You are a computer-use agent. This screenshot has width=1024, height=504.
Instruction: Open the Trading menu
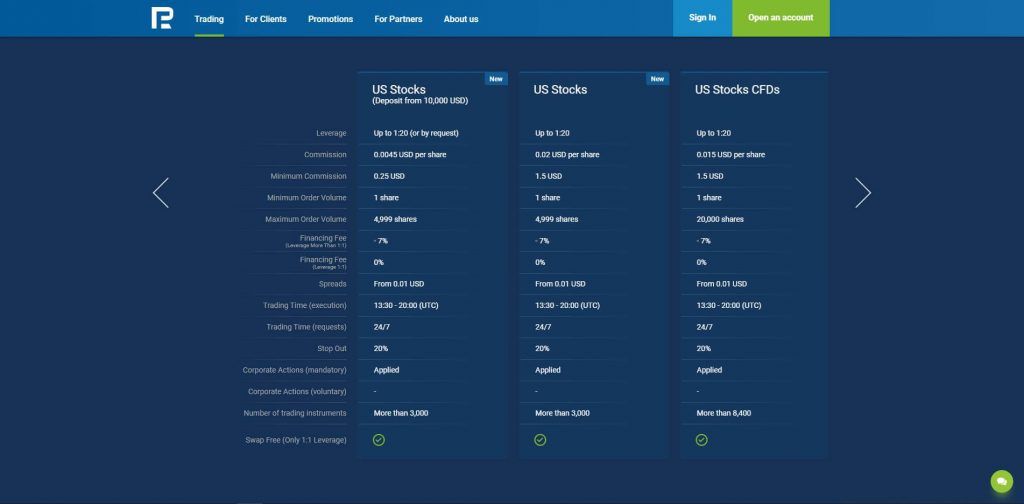coord(209,19)
